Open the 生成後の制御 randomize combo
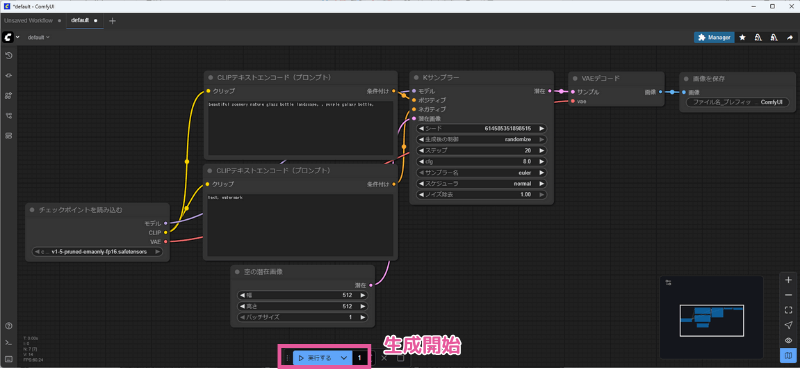The height and width of the screenshot is (370, 800). [482, 139]
